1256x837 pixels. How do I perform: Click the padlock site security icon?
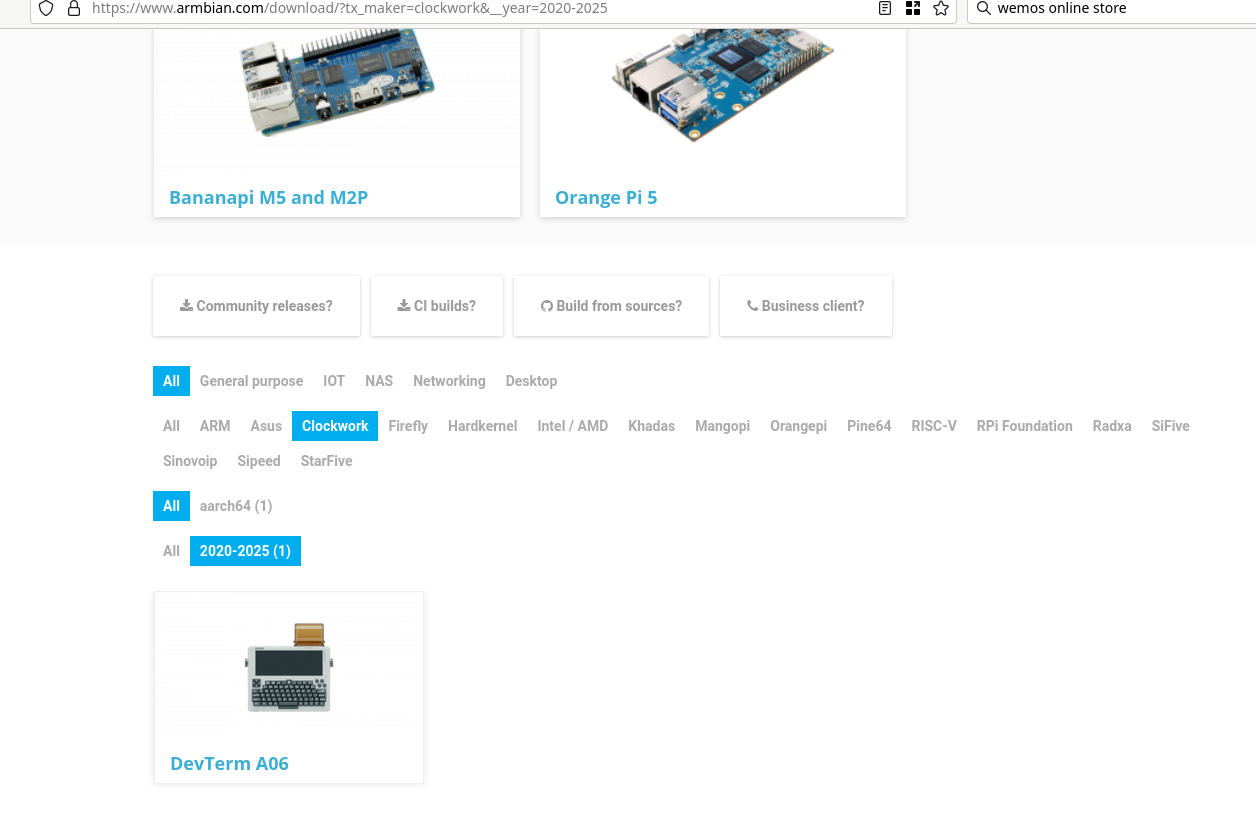point(73,8)
